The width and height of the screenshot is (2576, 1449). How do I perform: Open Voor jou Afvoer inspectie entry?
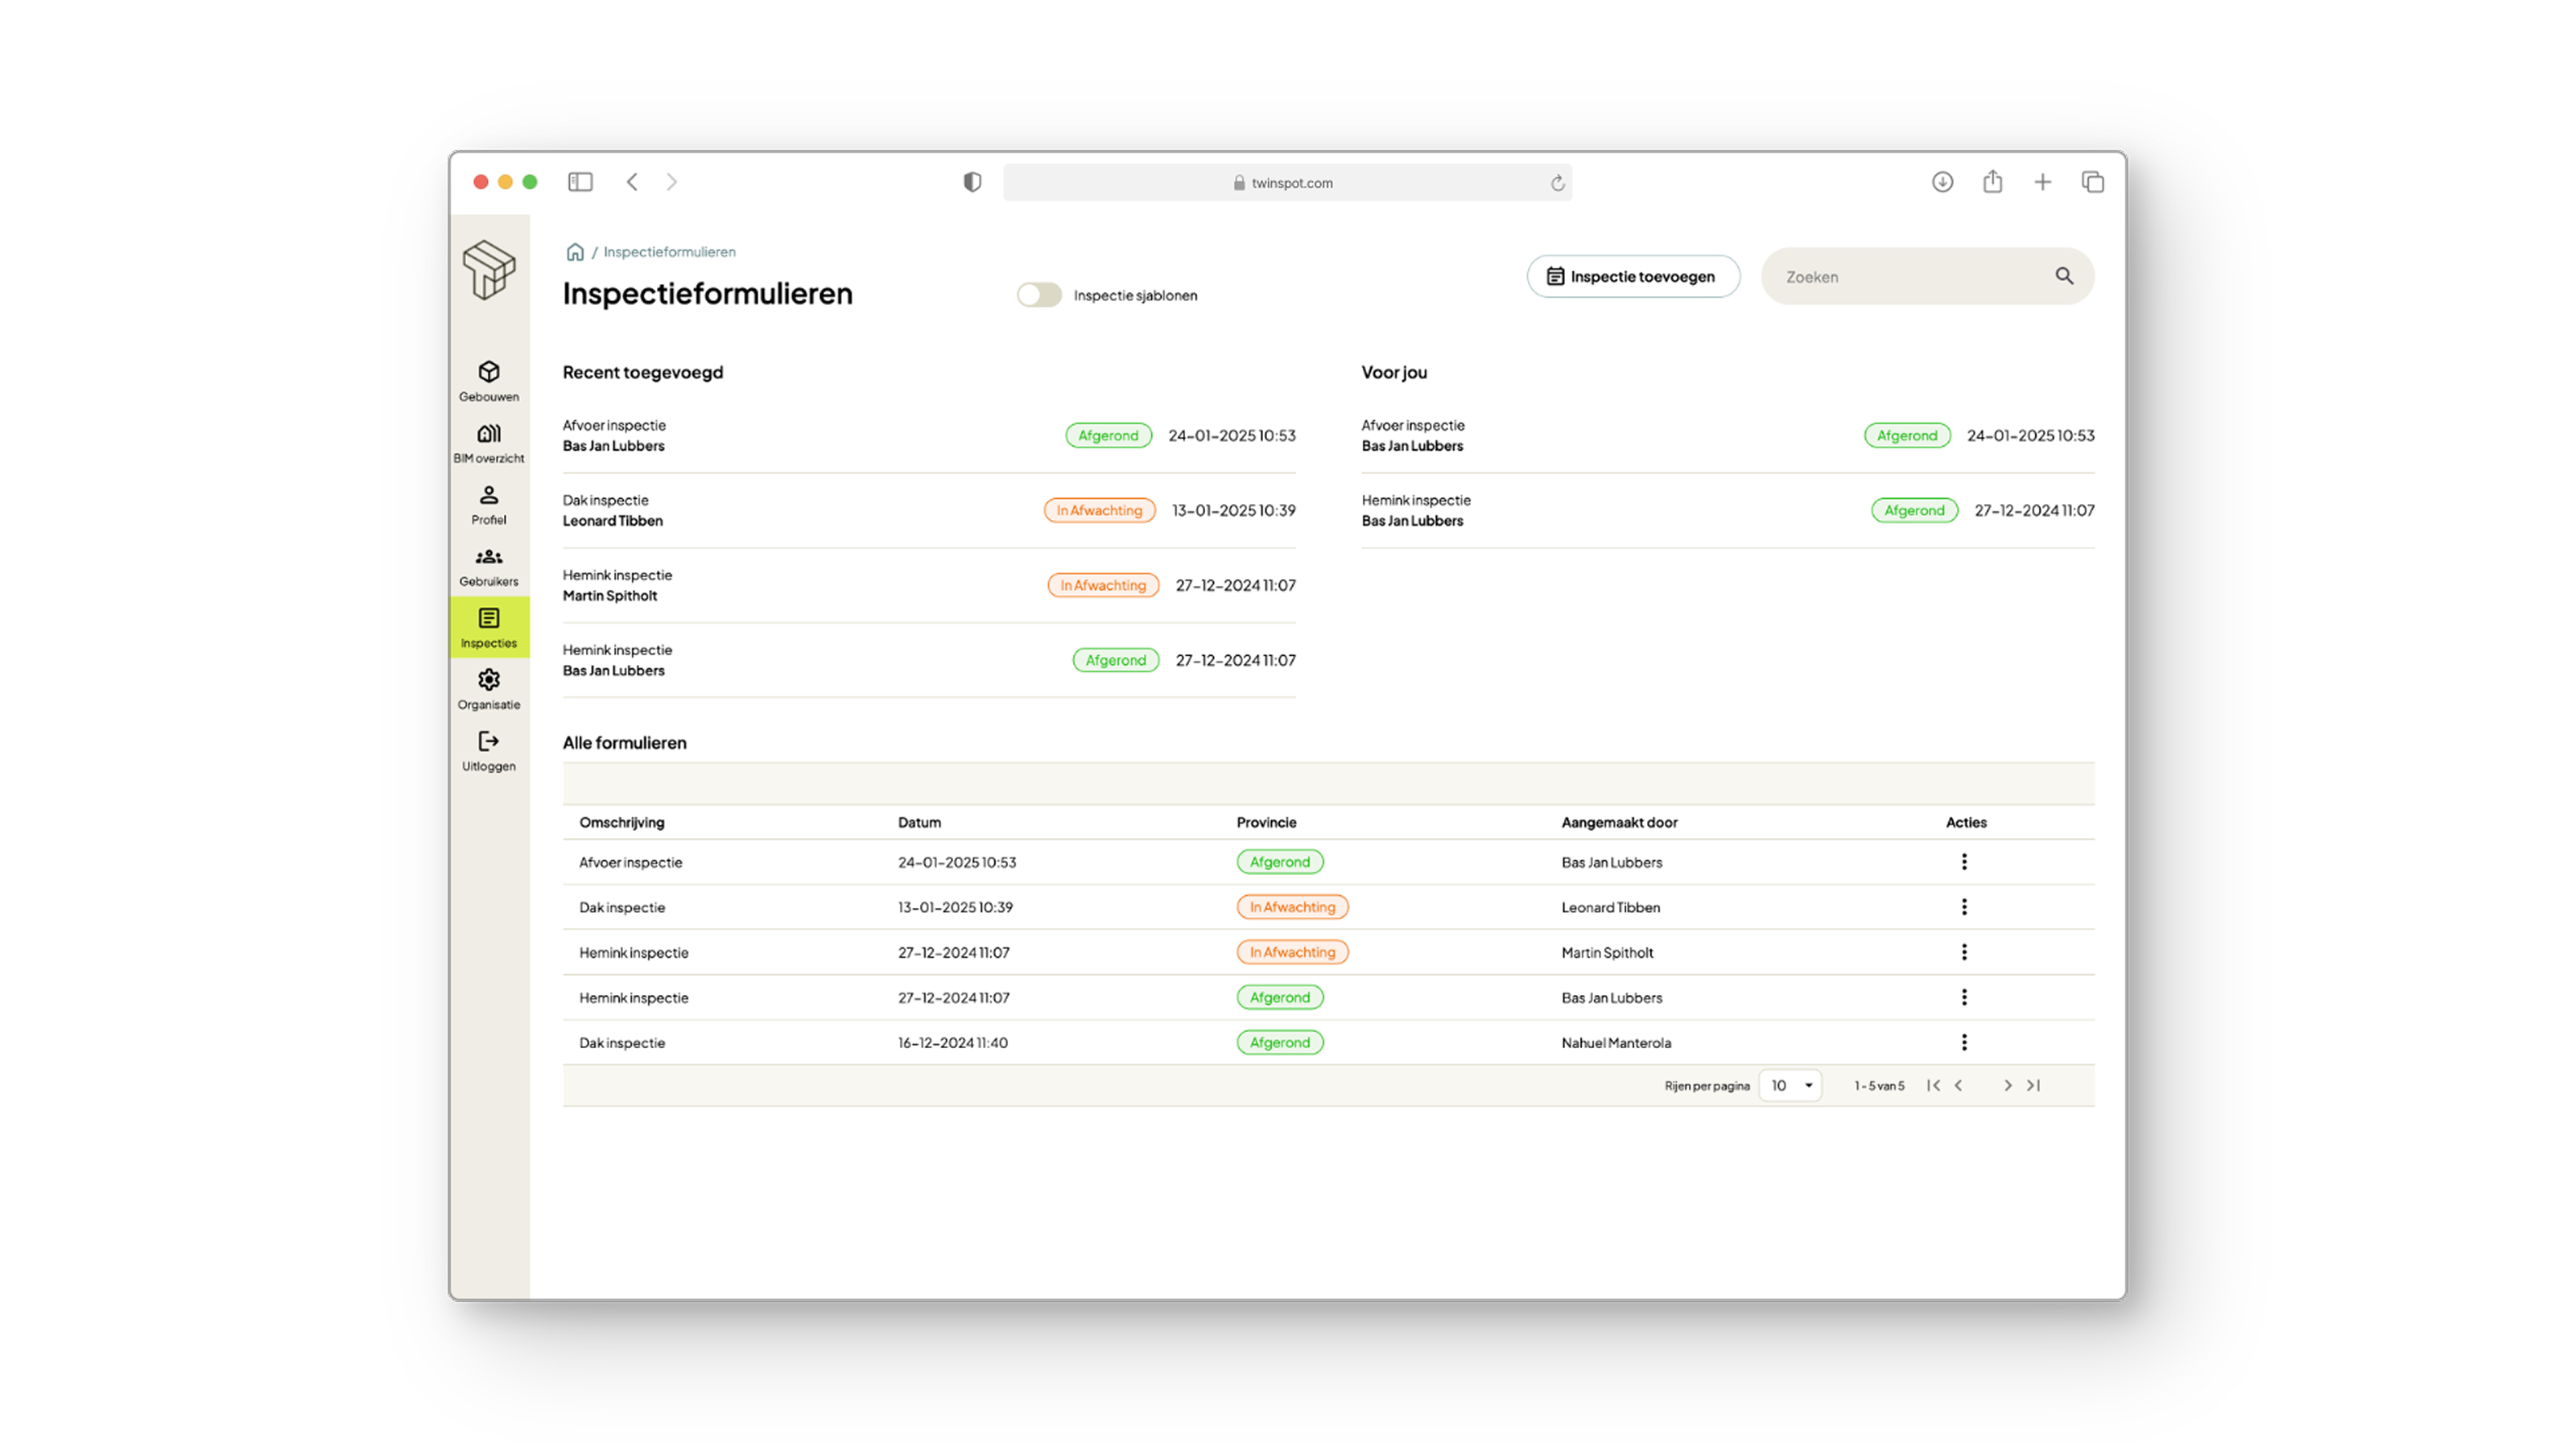click(x=1727, y=435)
